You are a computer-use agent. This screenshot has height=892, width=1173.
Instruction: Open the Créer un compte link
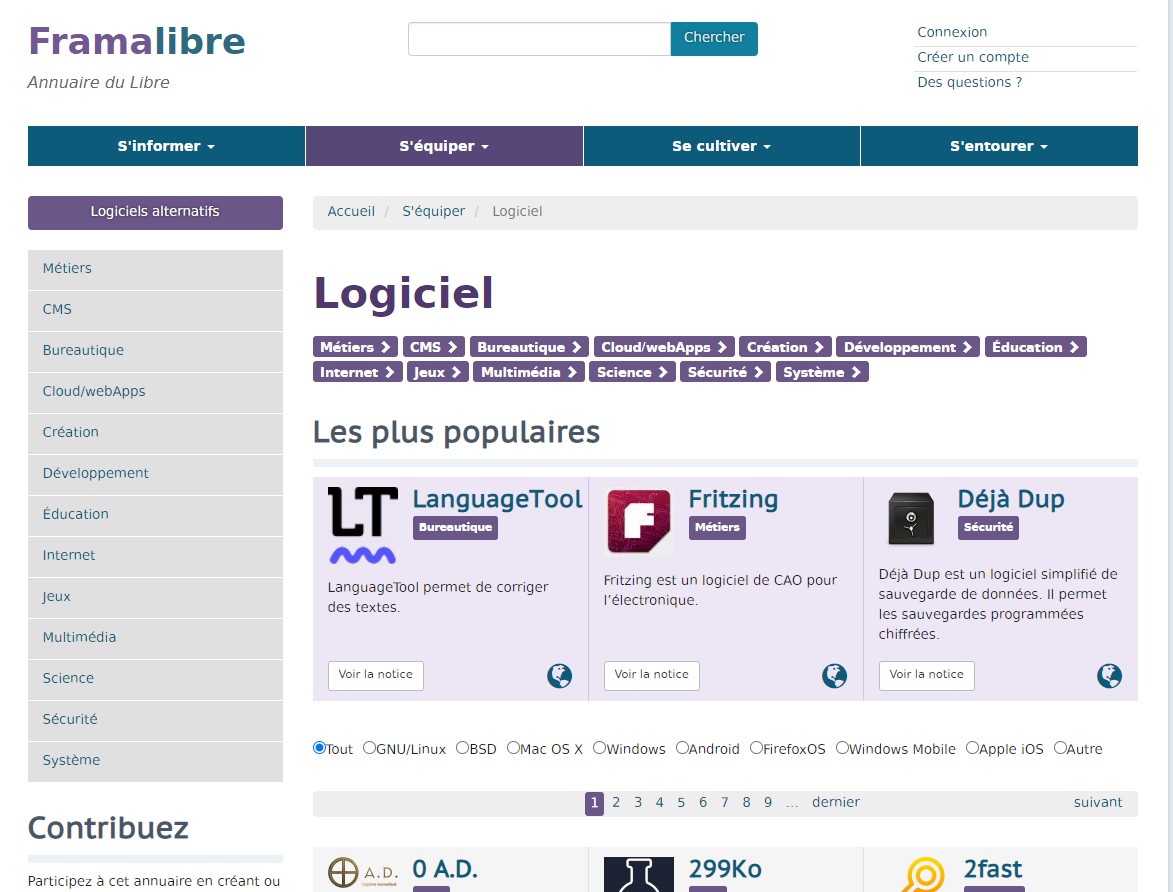(973, 58)
